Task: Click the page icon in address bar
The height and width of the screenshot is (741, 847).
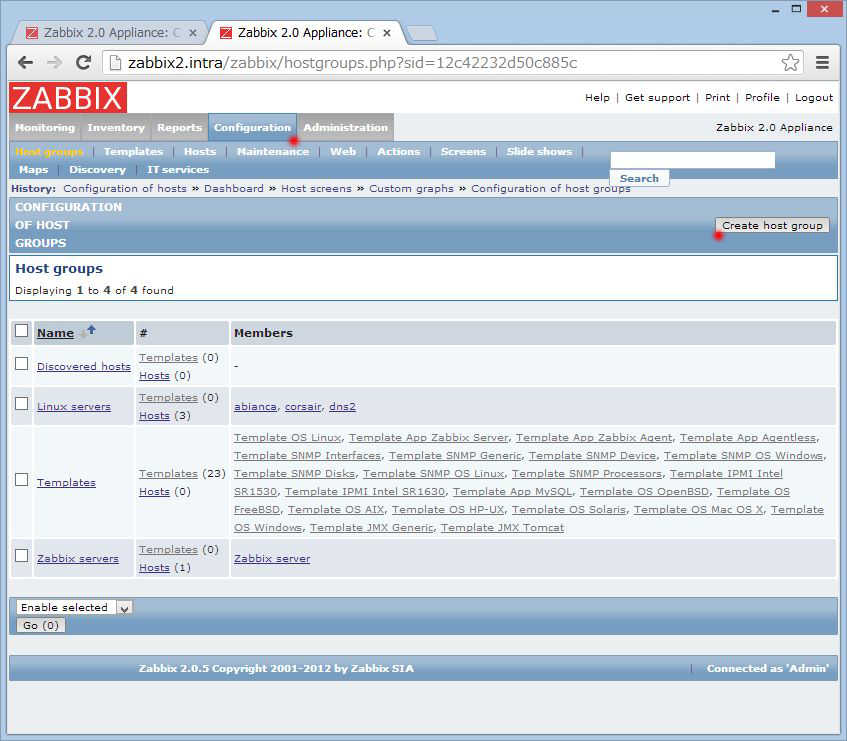Action: [x=115, y=63]
